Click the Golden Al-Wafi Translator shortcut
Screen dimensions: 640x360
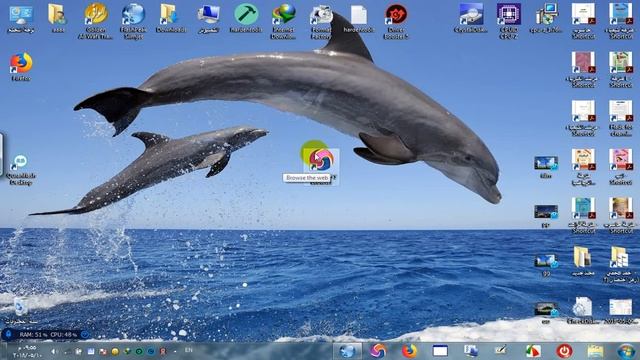click(96, 21)
